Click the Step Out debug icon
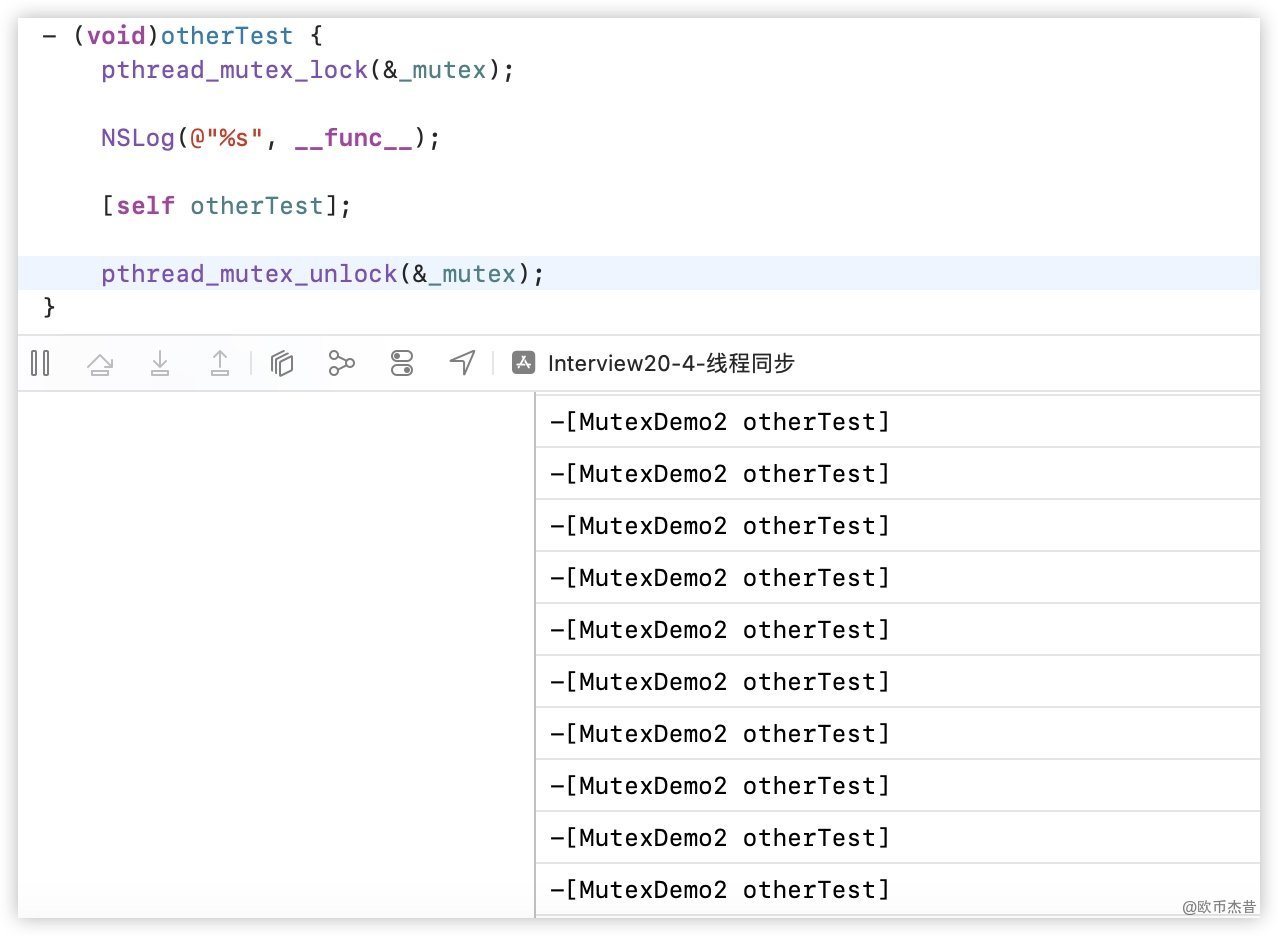The height and width of the screenshot is (936, 1278). pyautogui.click(x=220, y=363)
